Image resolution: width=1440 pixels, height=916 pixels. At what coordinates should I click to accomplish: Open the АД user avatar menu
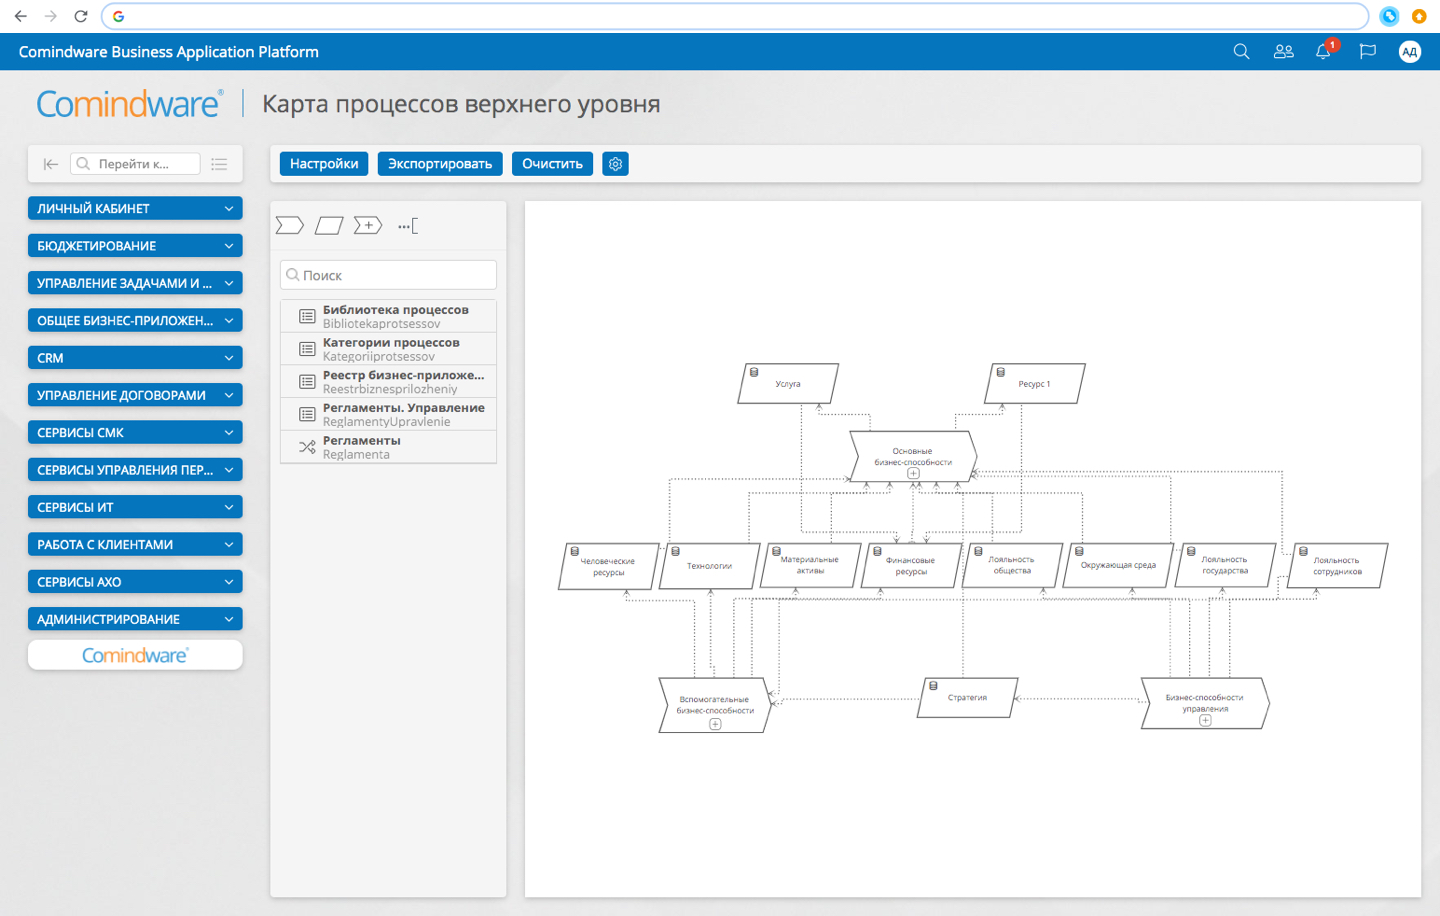(x=1409, y=52)
